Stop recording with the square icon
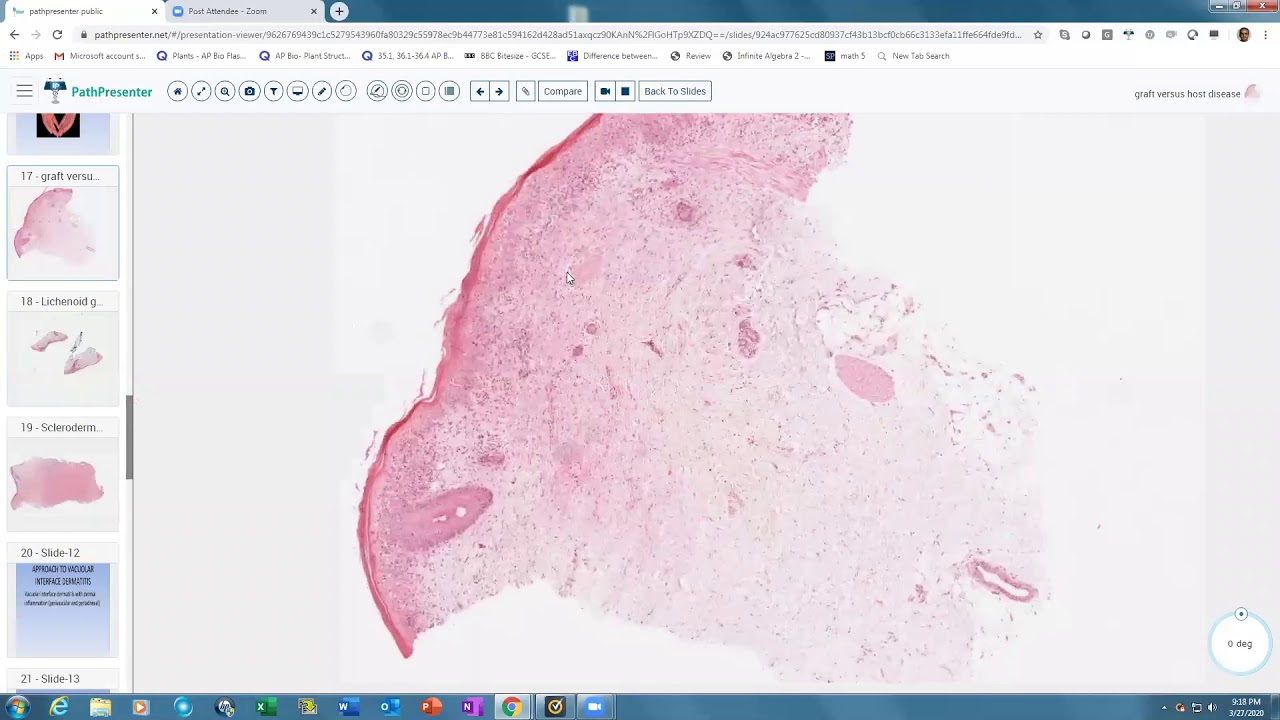1280x720 pixels. coord(625,91)
